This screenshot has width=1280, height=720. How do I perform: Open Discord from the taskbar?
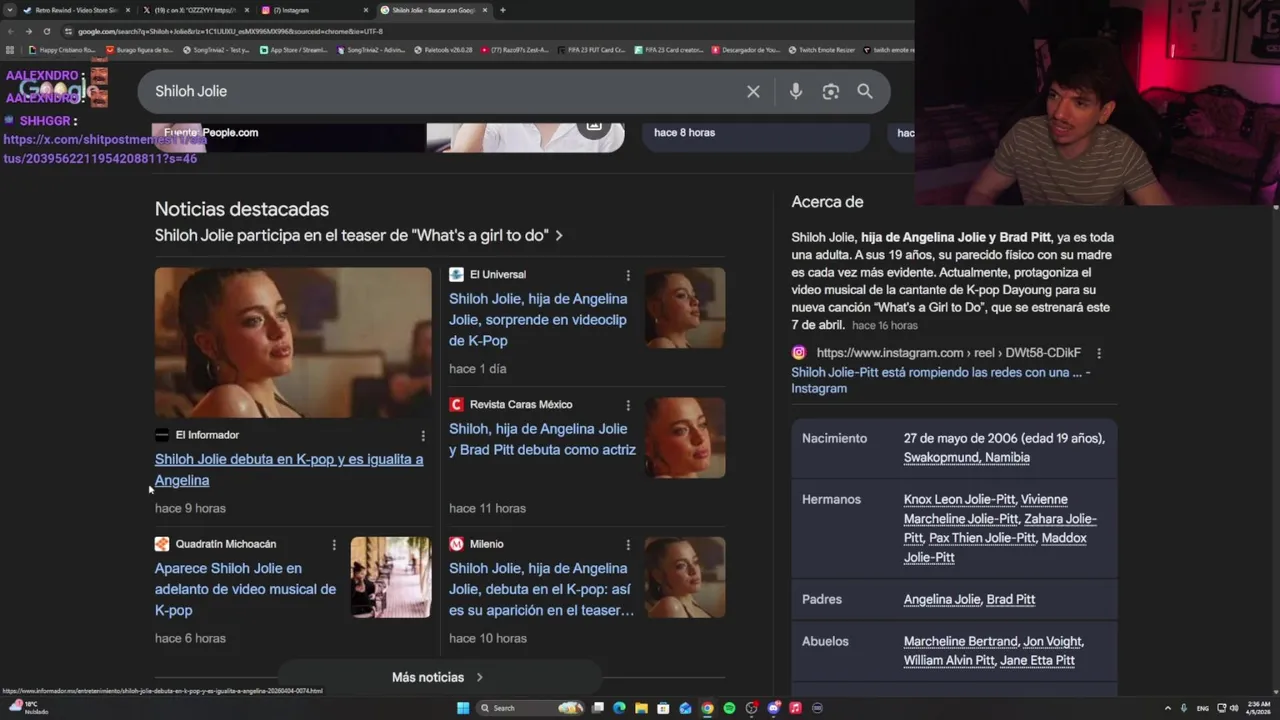point(773,708)
